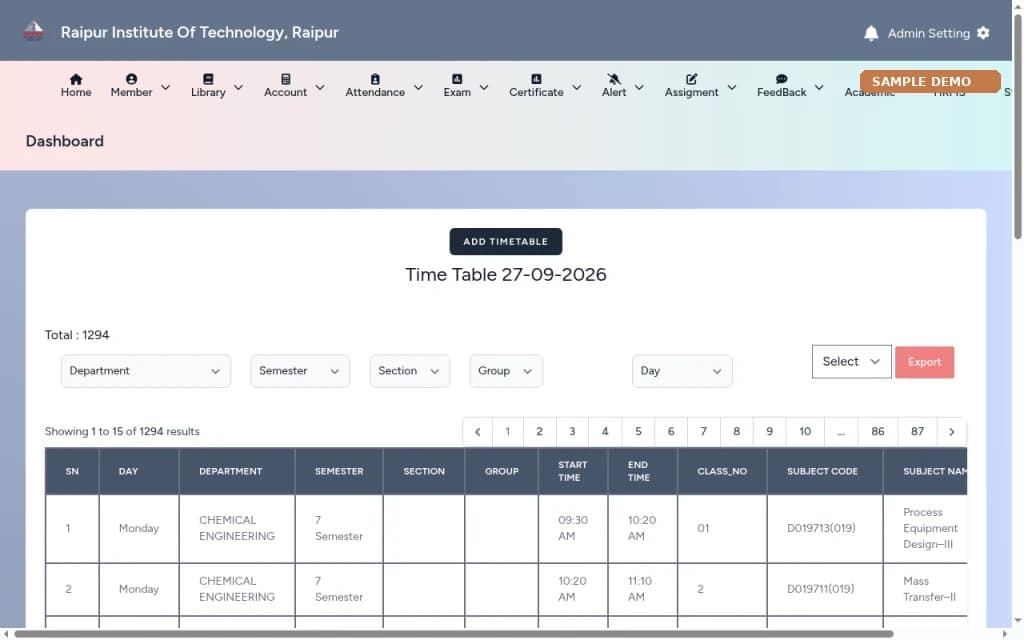
Task: Click the START TIME column header
Action: [573, 471]
